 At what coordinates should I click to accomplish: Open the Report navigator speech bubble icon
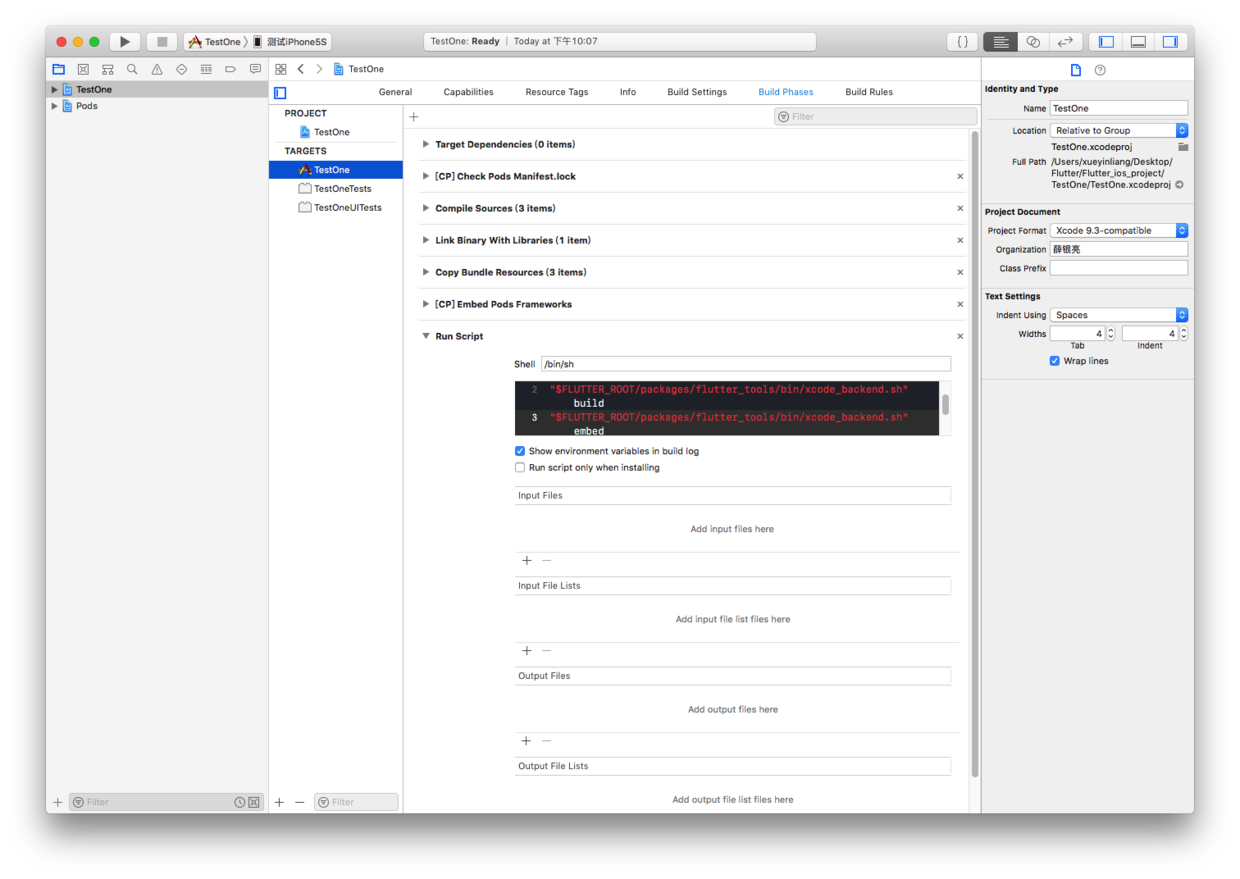point(255,69)
